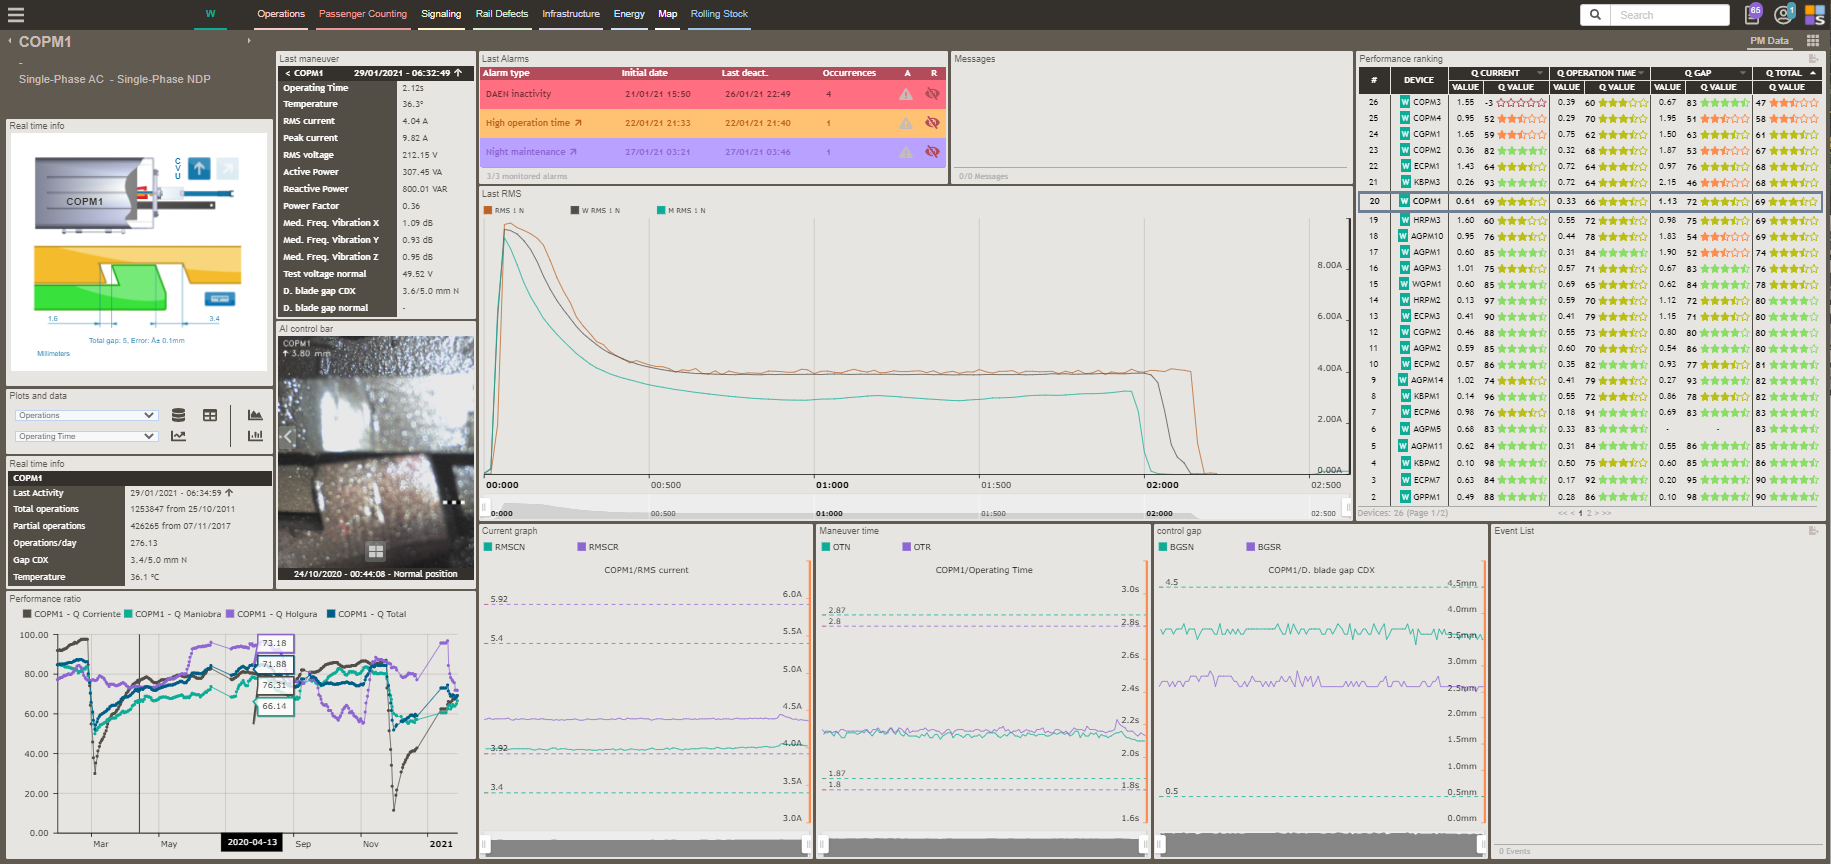
Task: Click the colored squares app logo
Action: point(1814,14)
